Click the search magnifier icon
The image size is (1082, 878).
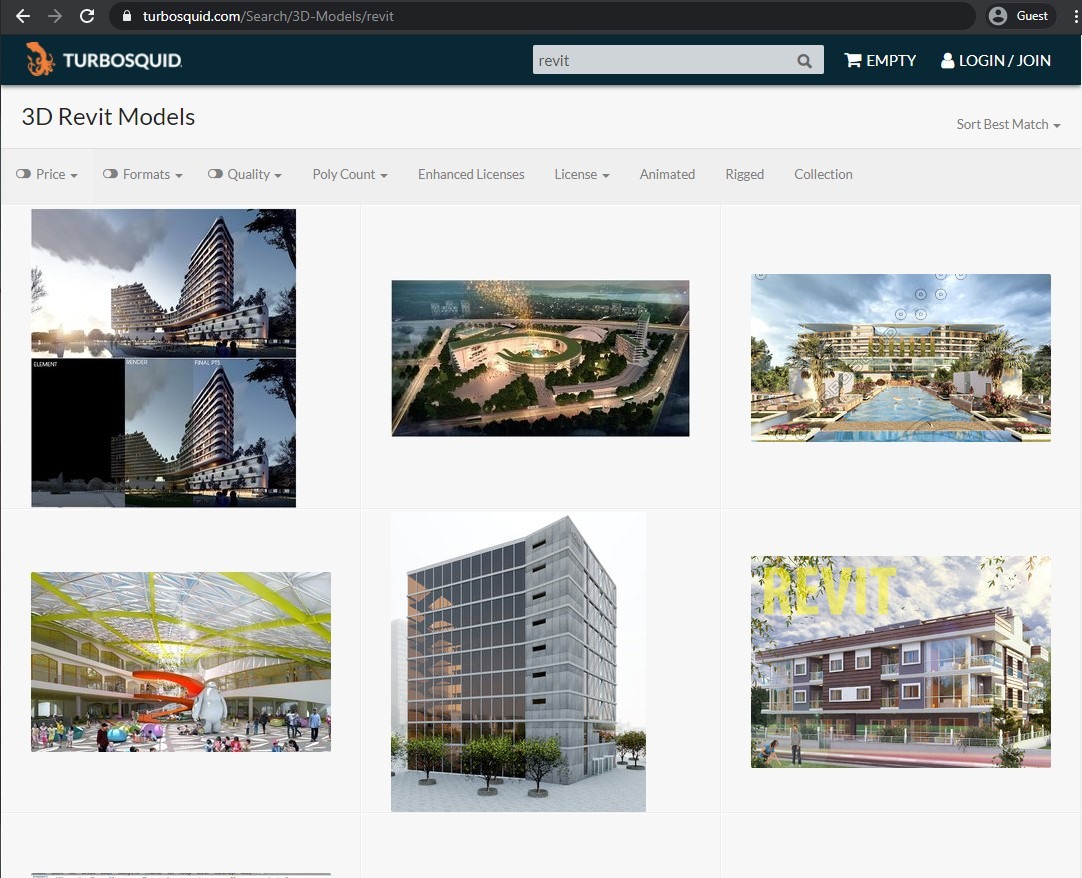click(804, 60)
